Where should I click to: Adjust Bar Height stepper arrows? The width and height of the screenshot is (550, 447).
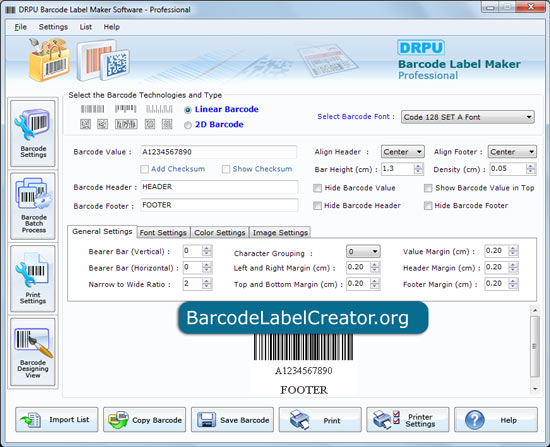pos(418,169)
